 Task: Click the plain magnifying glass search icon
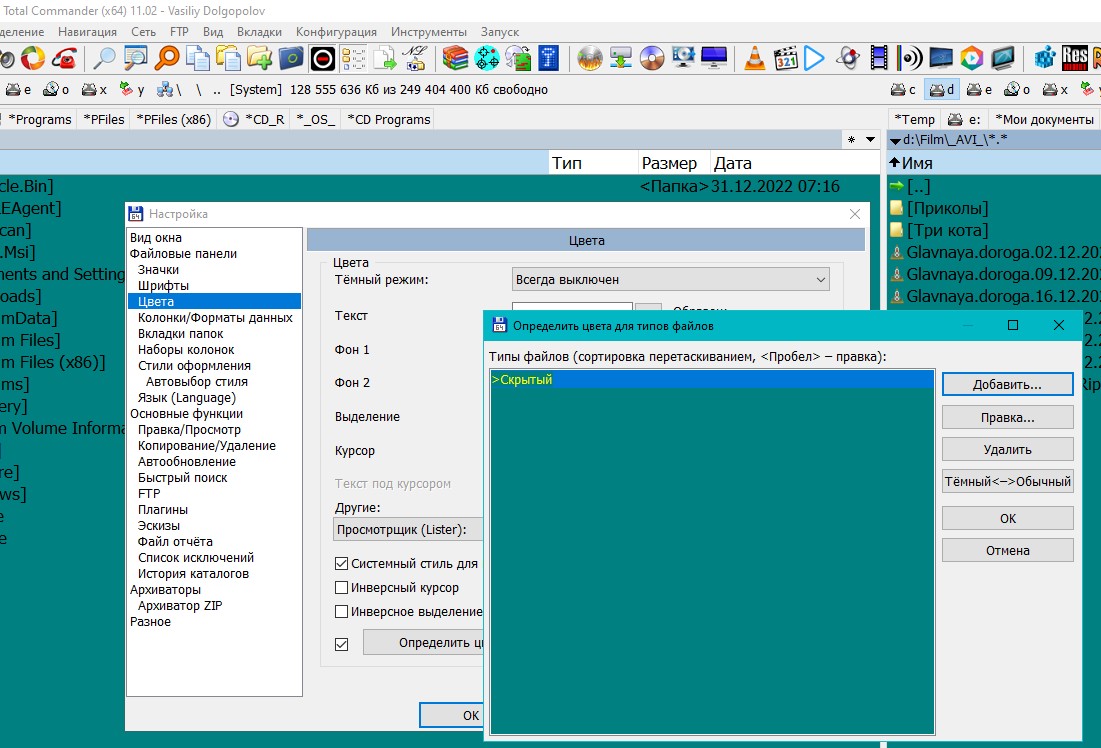[x=104, y=58]
